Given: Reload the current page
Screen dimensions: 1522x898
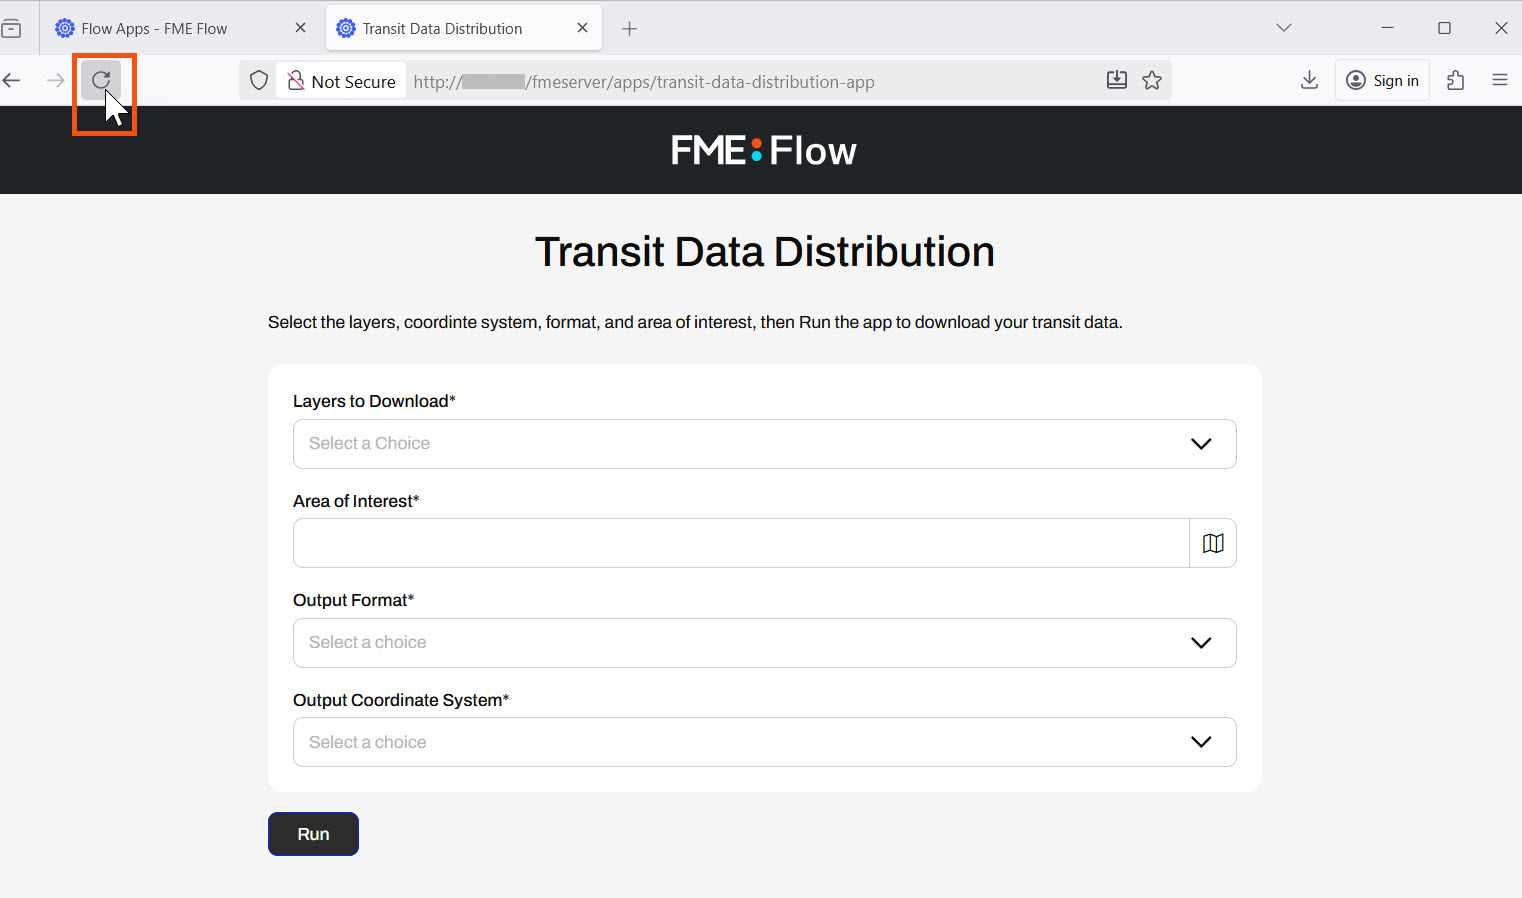Looking at the screenshot, I should tap(101, 81).
